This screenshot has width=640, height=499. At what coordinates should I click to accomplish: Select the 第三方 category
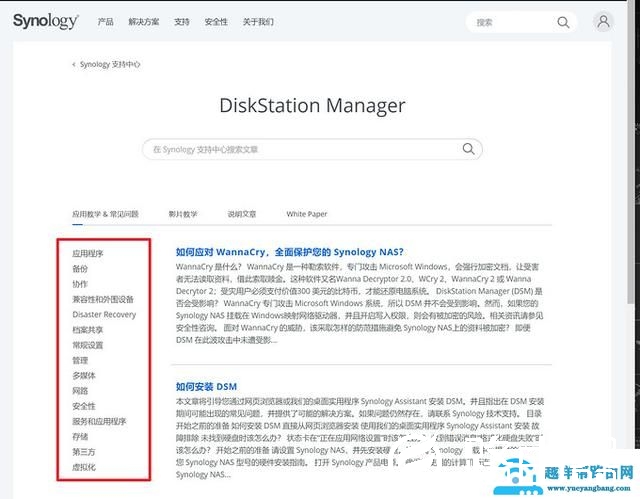(x=84, y=452)
